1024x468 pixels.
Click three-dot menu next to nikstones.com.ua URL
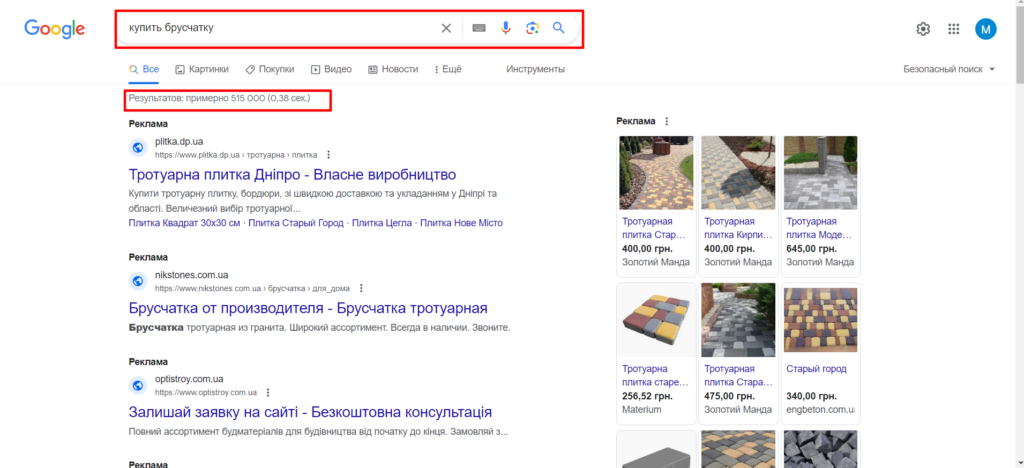click(361, 288)
